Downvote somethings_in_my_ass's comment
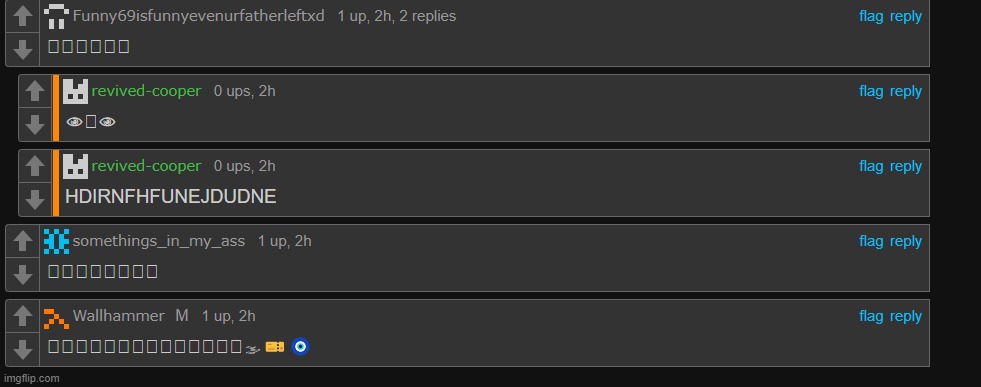The image size is (981, 387). pos(23,274)
